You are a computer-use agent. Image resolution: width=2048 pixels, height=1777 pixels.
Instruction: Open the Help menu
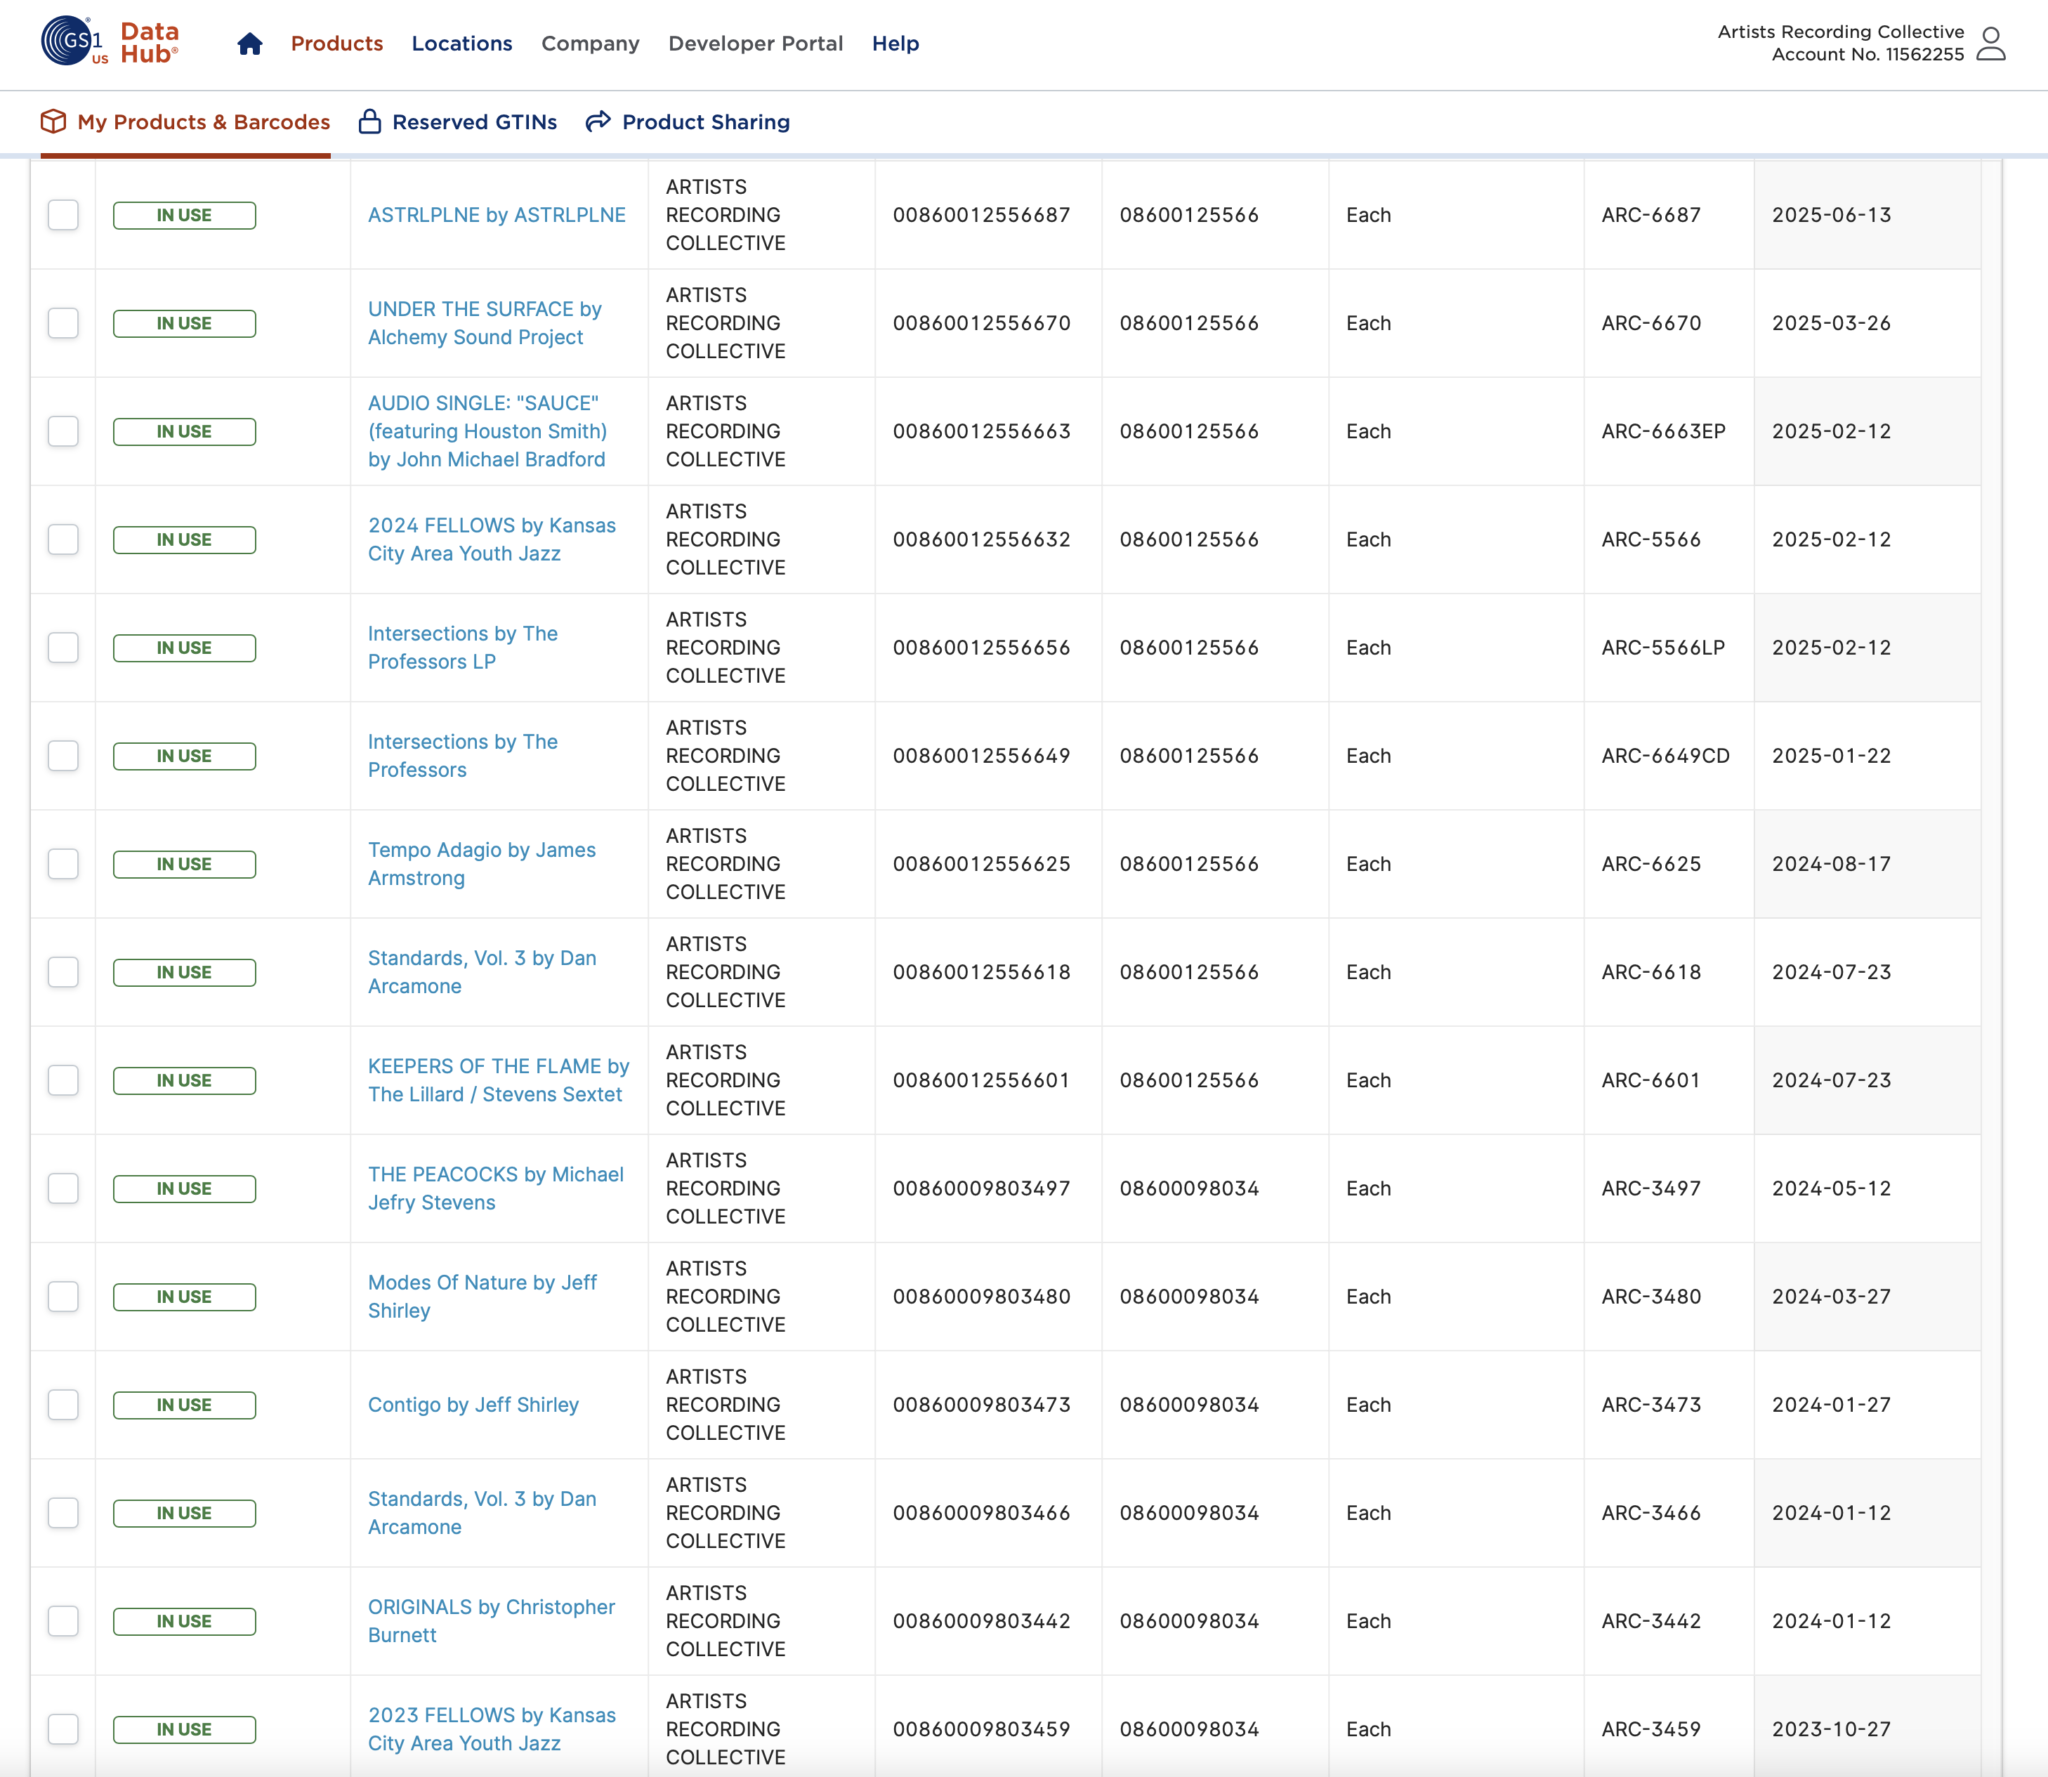(x=895, y=44)
